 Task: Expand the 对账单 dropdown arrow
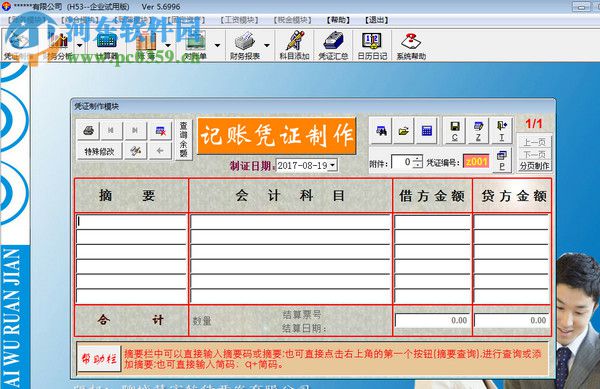point(217,46)
